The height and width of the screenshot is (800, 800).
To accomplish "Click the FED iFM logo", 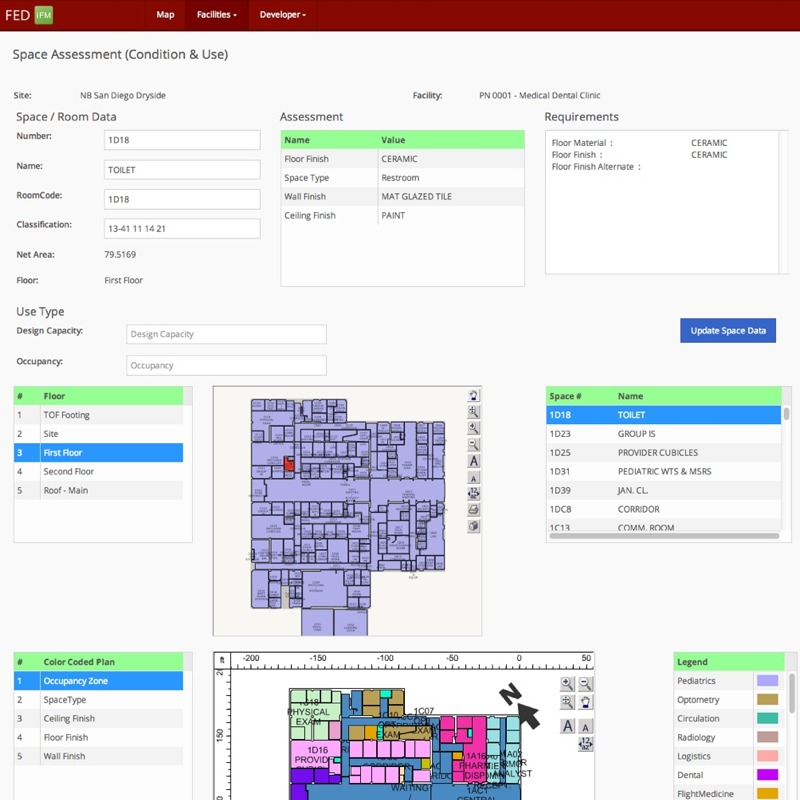I will (x=29, y=15).
